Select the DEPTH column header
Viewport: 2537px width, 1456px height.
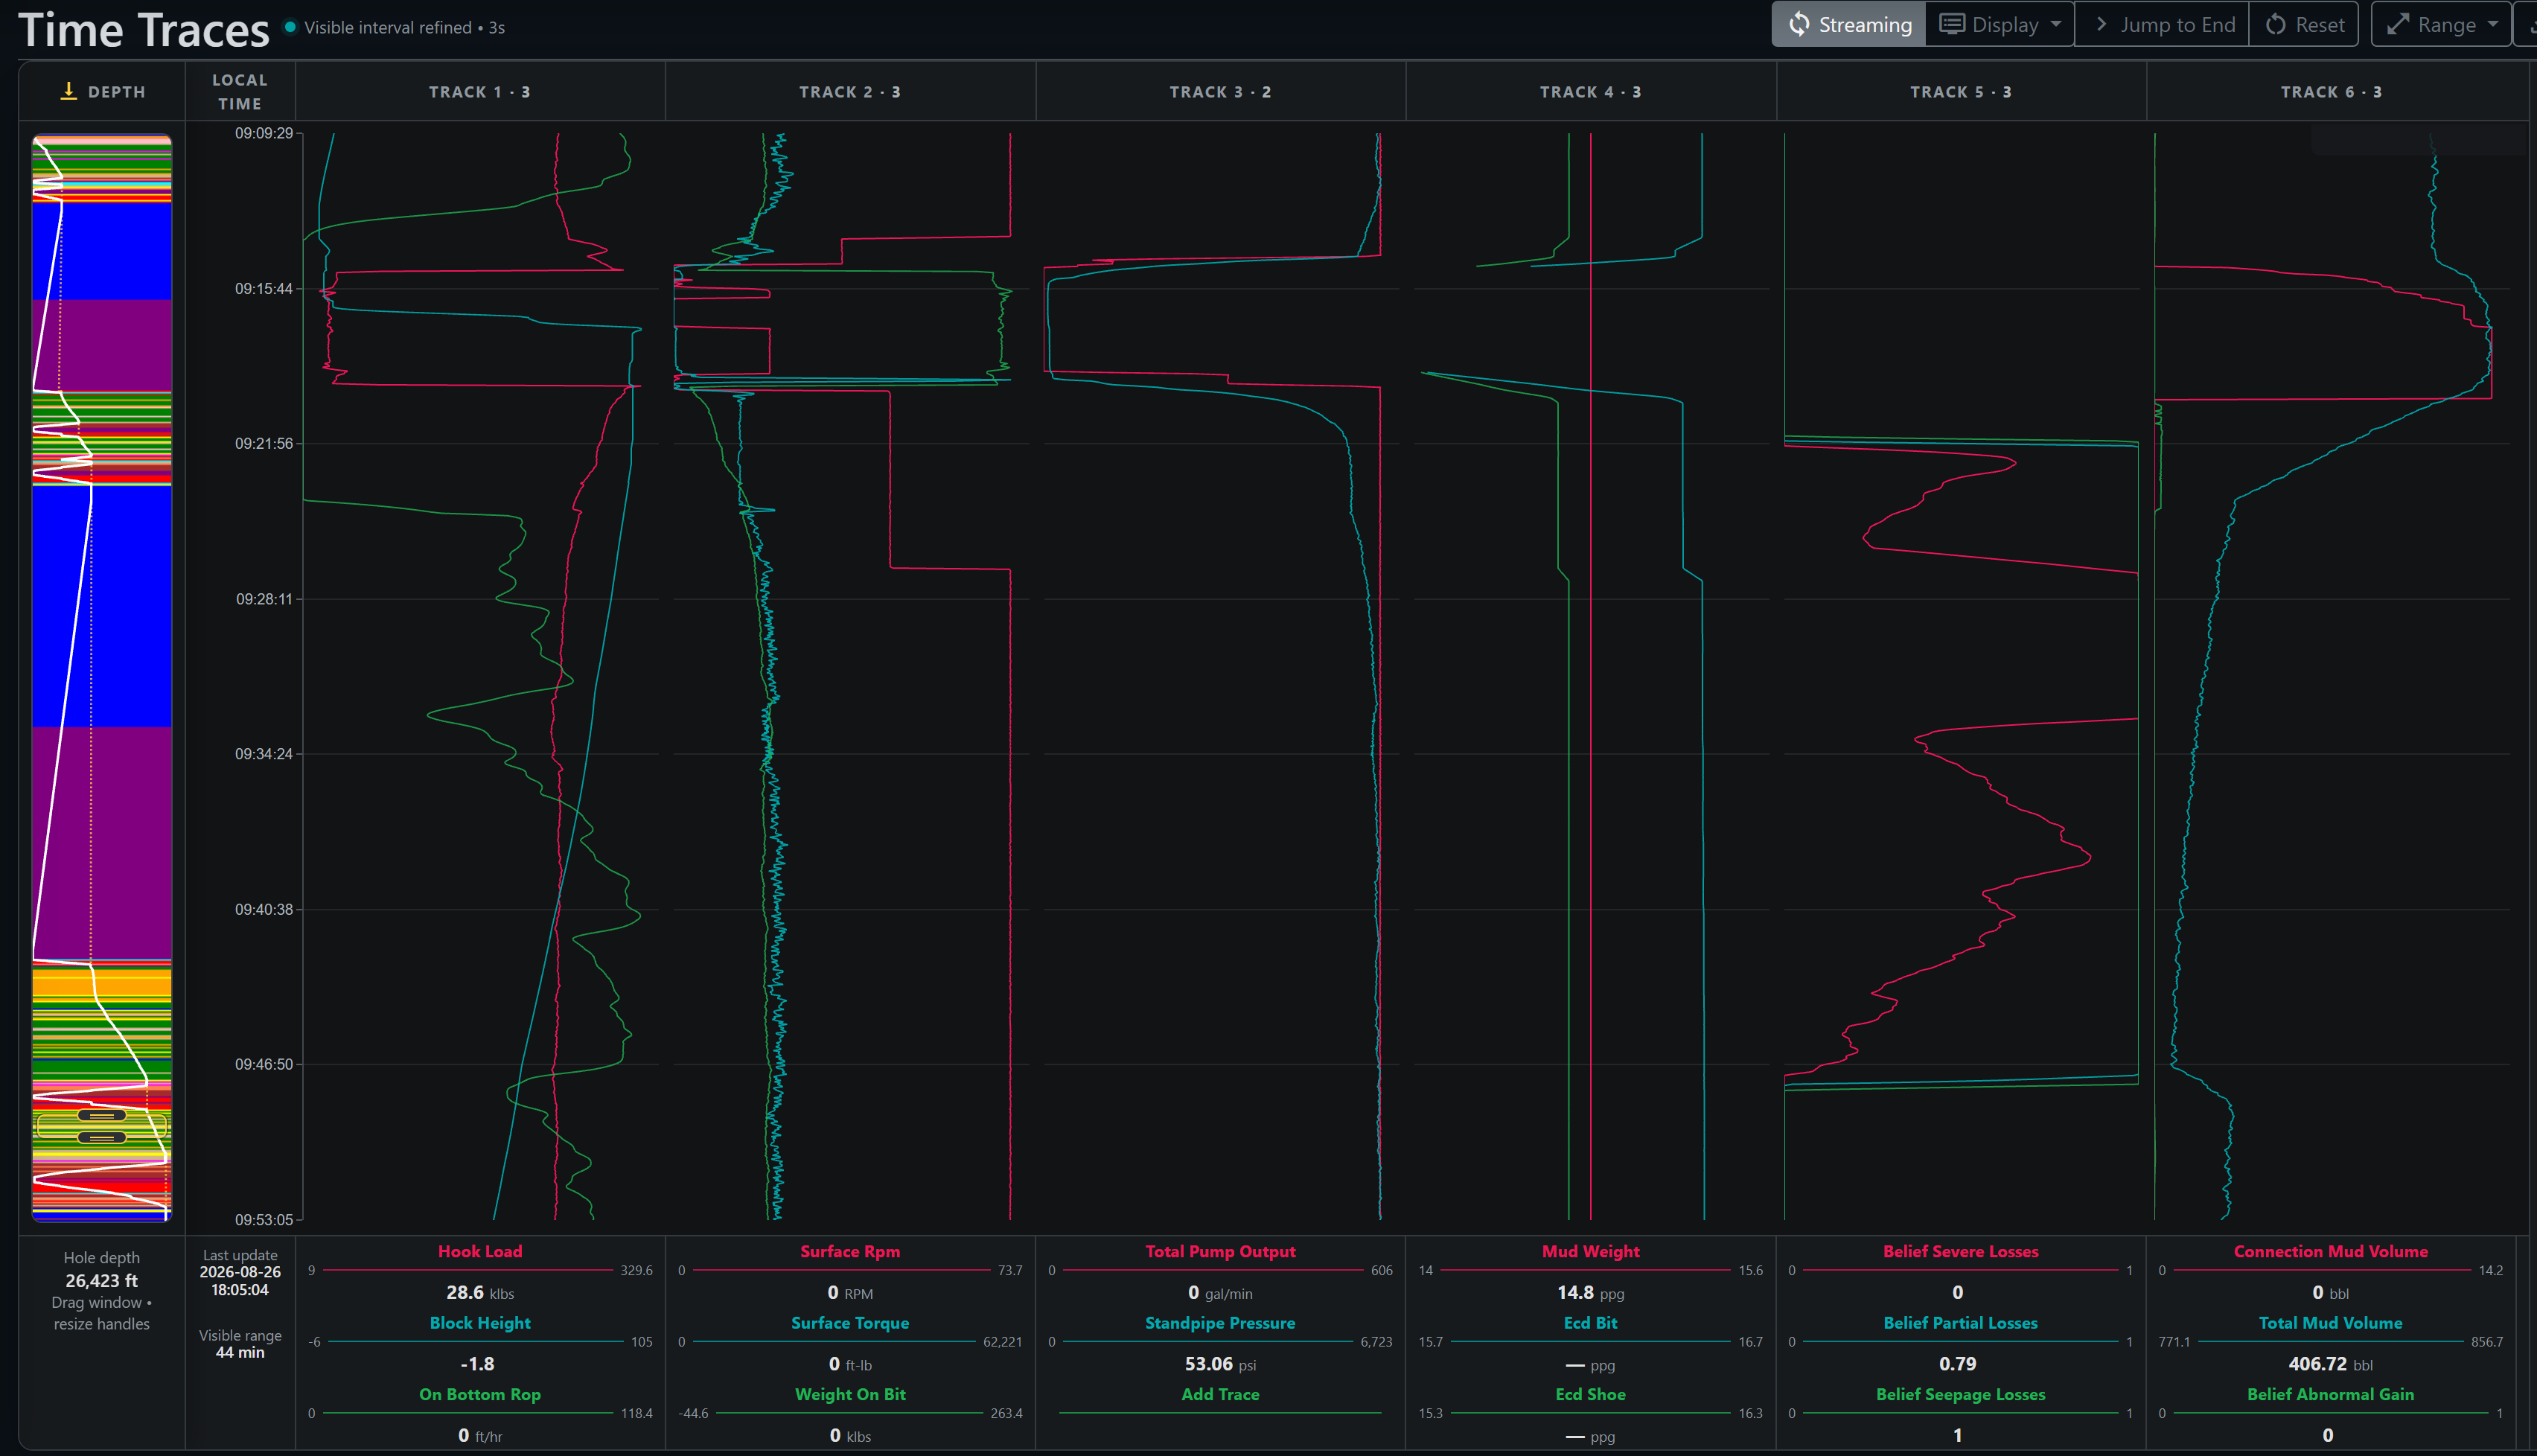(102, 92)
